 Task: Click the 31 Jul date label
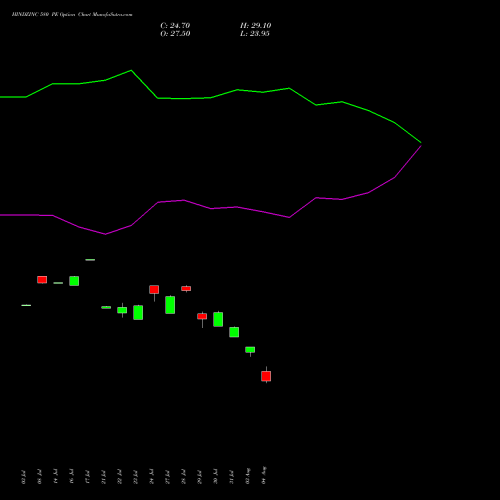coord(232,477)
